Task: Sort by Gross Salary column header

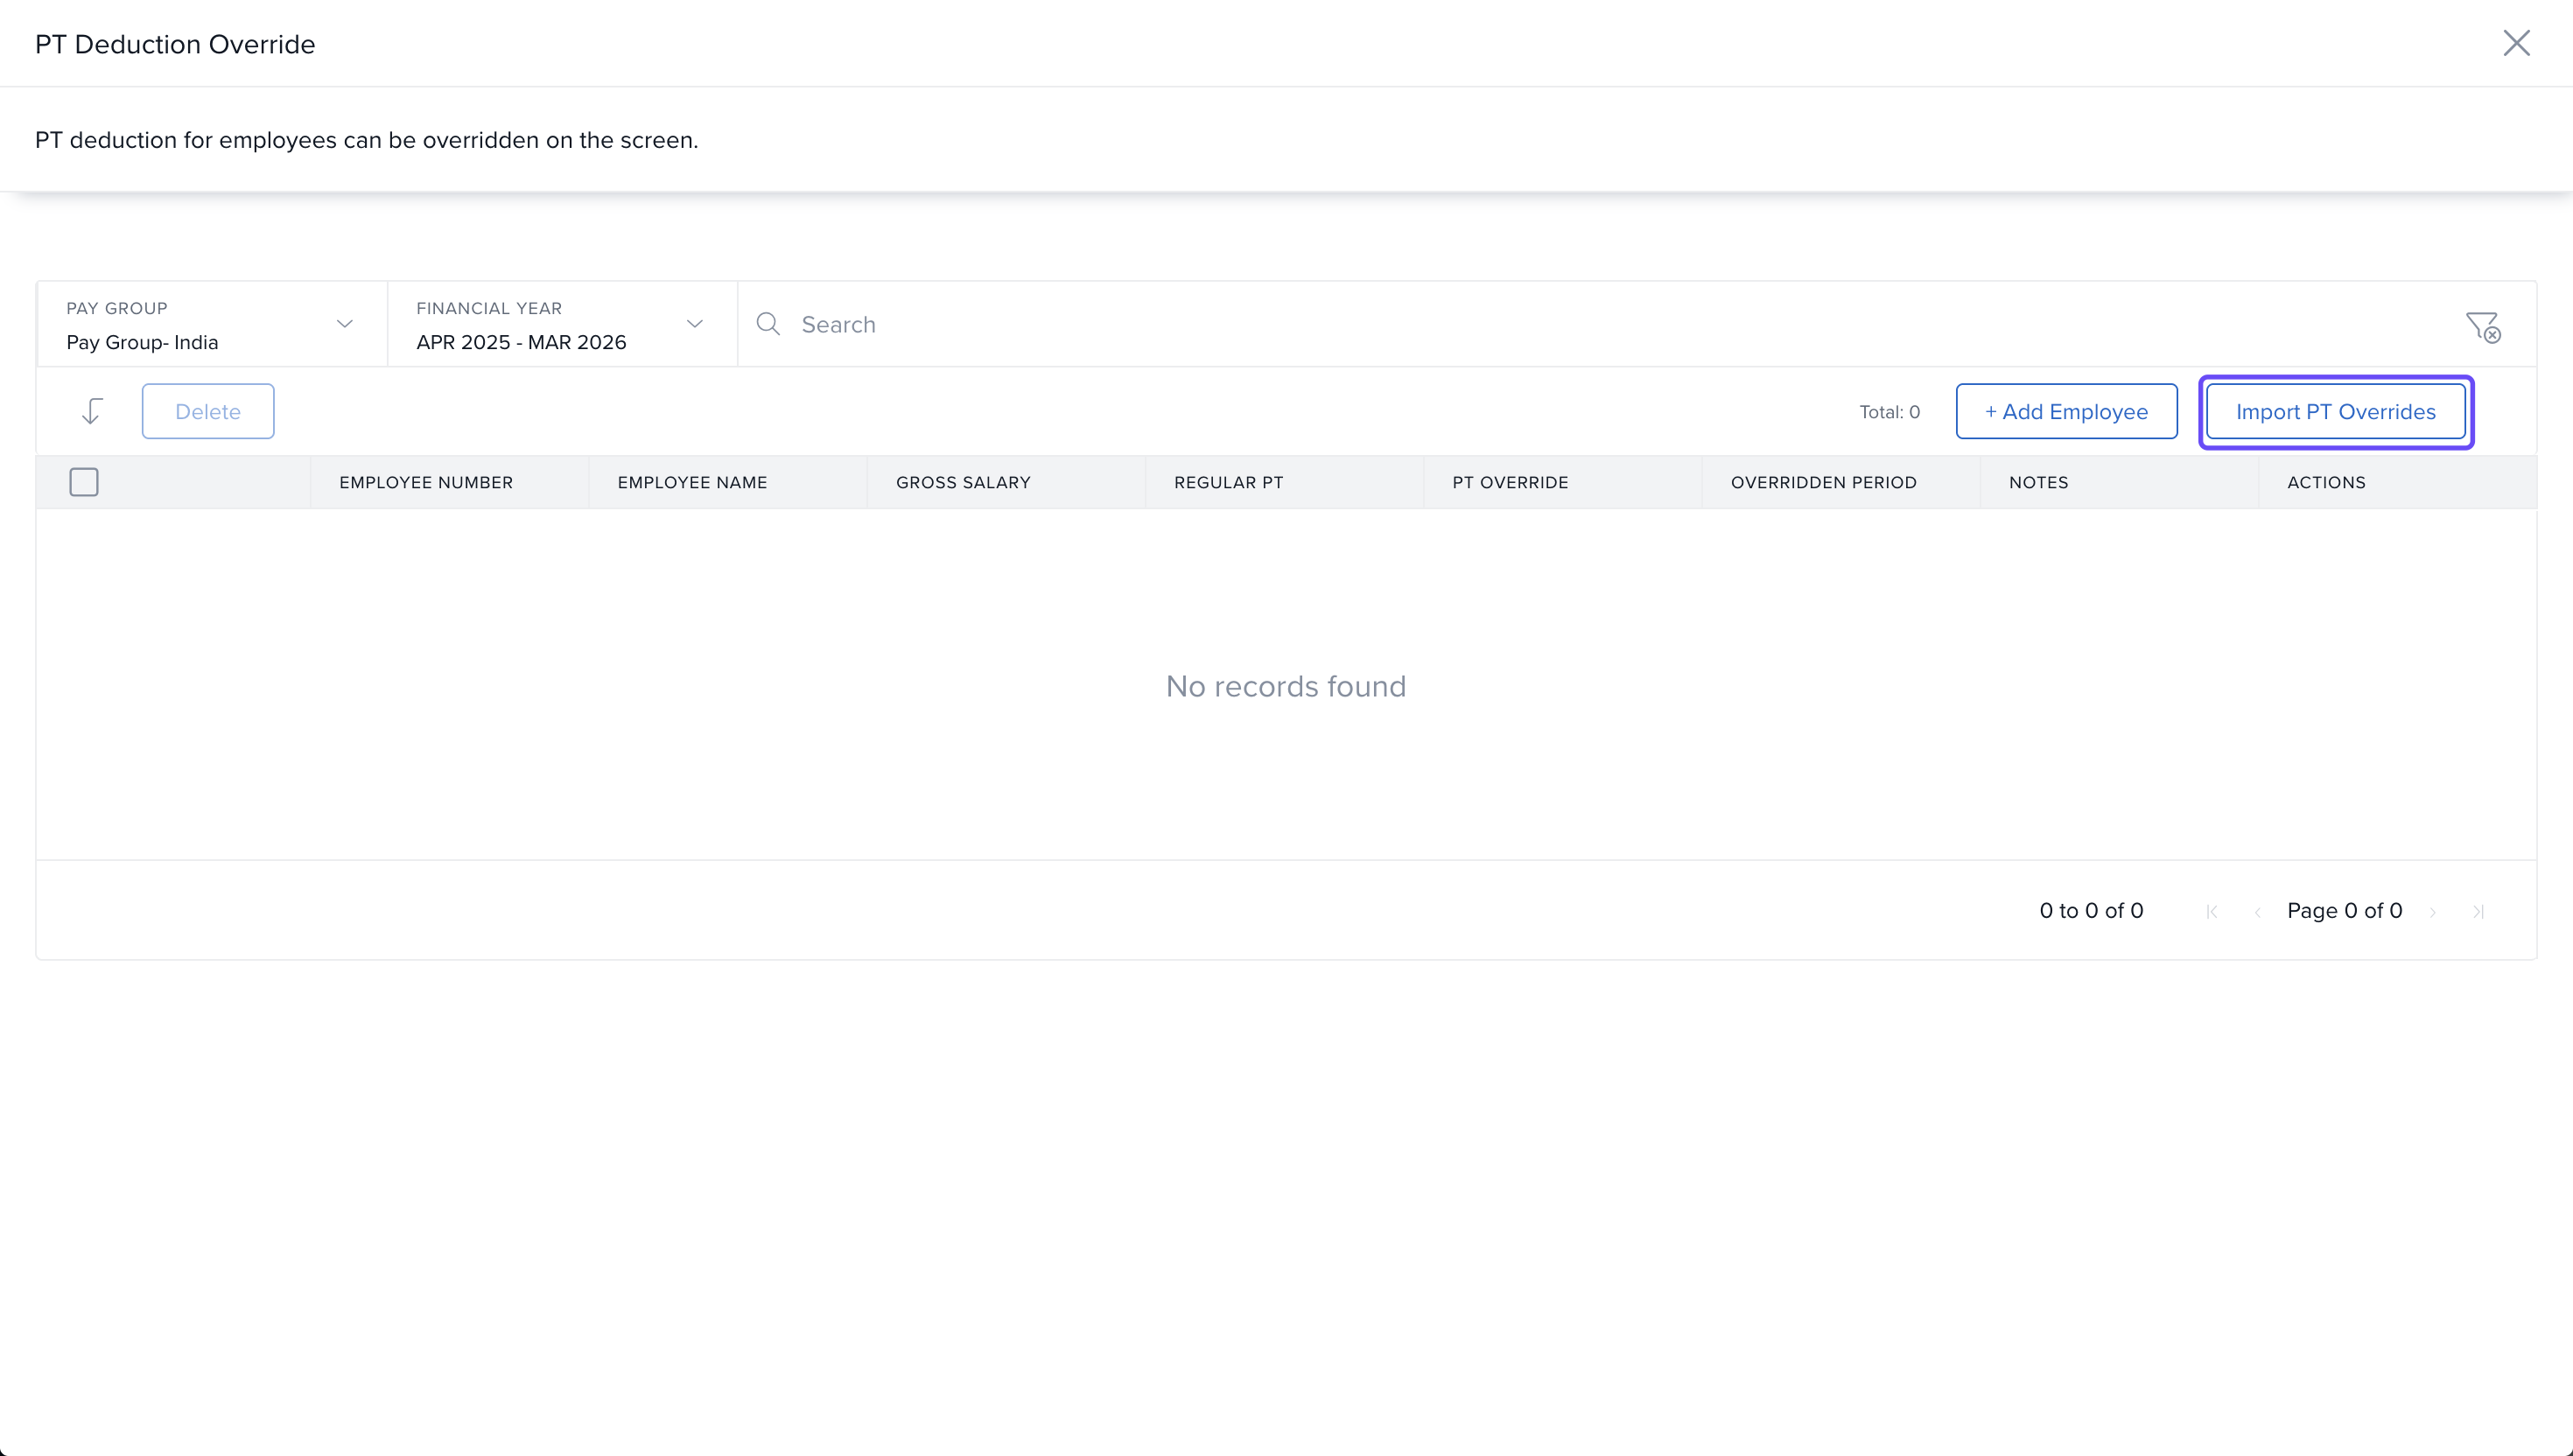Action: click(963, 482)
